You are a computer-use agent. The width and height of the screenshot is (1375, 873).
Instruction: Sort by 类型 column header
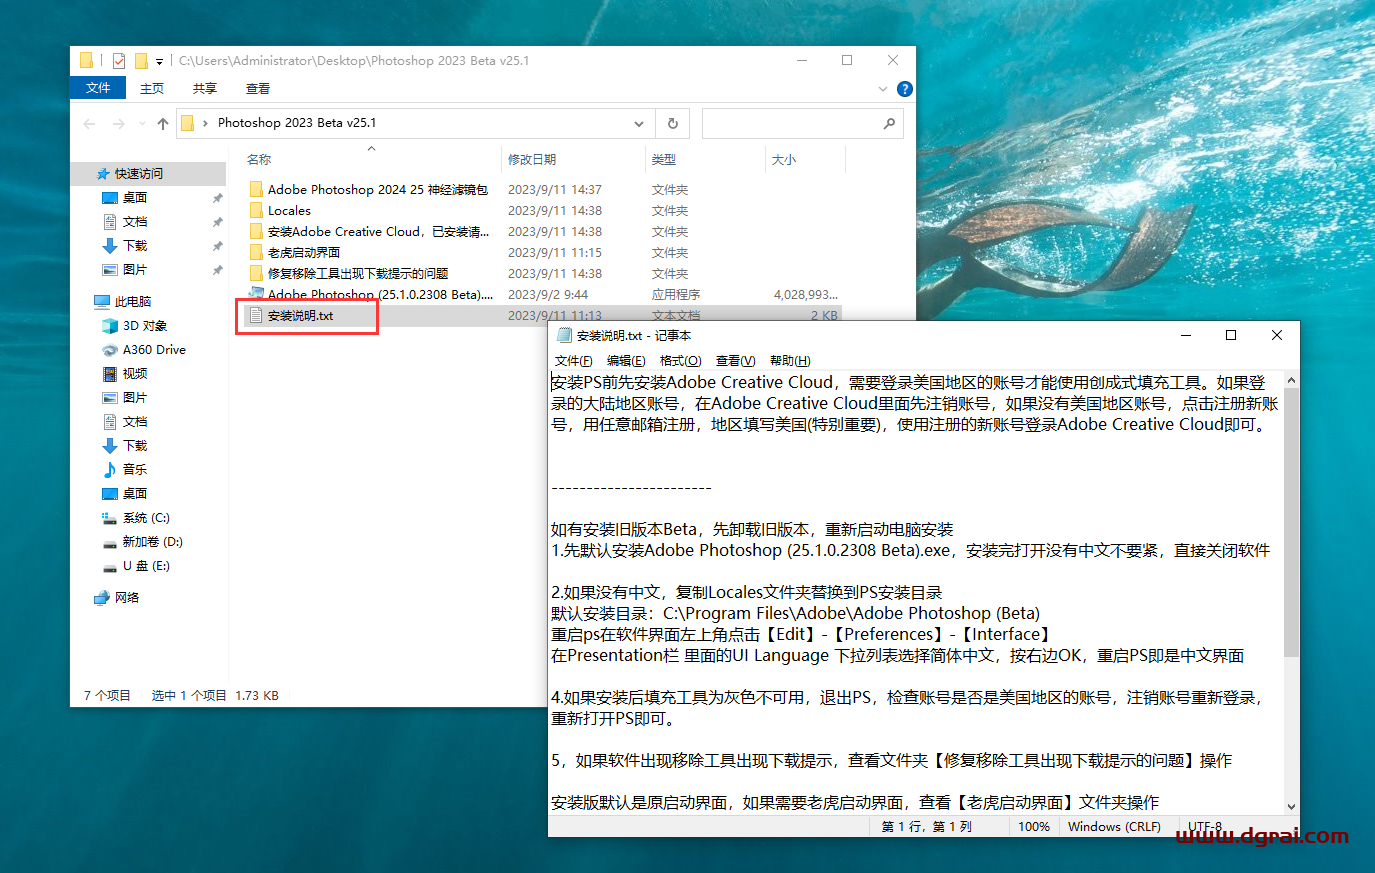click(x=664, y=159)
